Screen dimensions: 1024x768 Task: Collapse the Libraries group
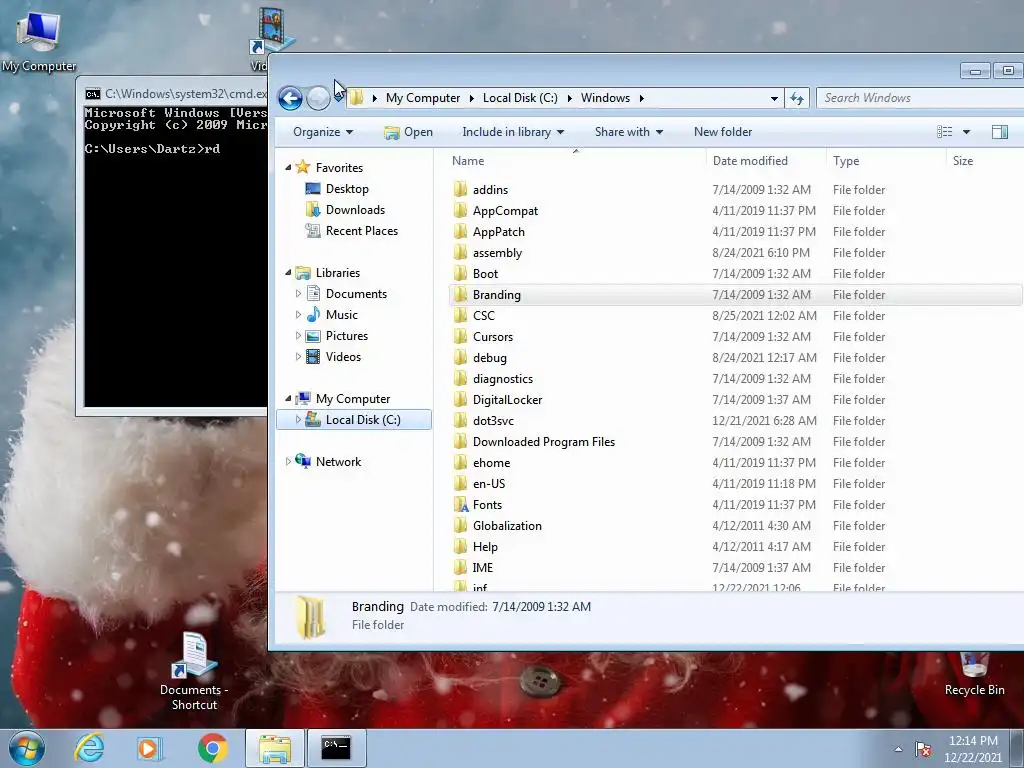[288, 273]
